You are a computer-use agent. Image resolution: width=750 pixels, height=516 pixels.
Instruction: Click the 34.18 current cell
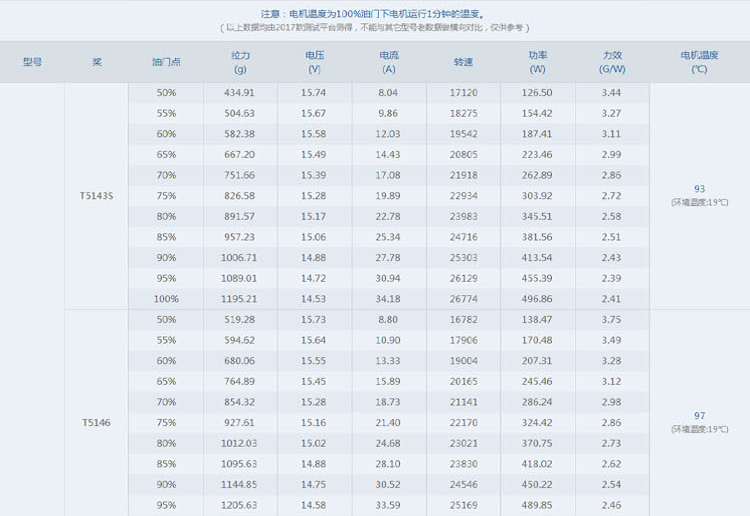coord(388,298)
